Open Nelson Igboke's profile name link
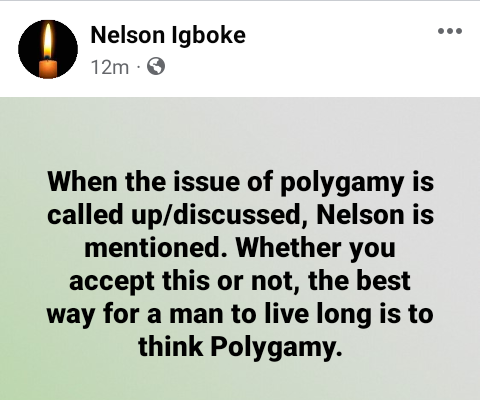 [168, 35]
